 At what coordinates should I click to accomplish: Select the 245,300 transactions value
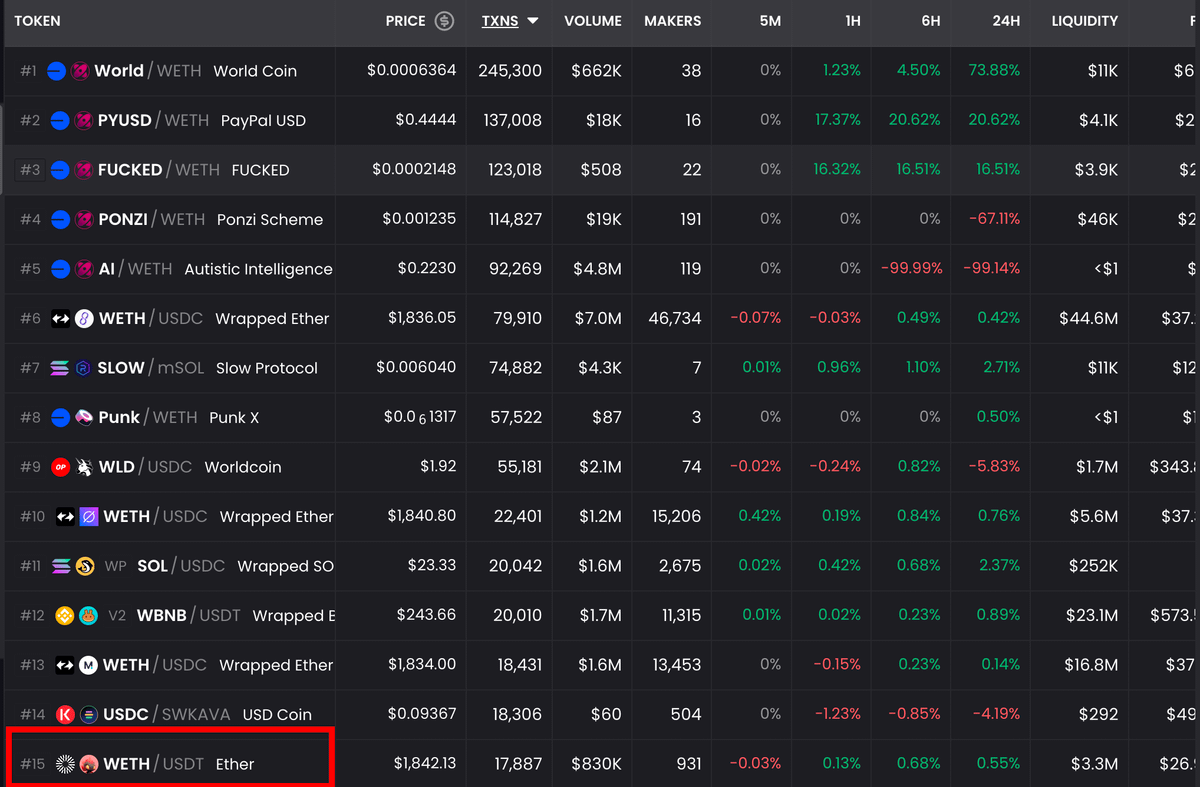pyautogui.click(x=510, y=71)
